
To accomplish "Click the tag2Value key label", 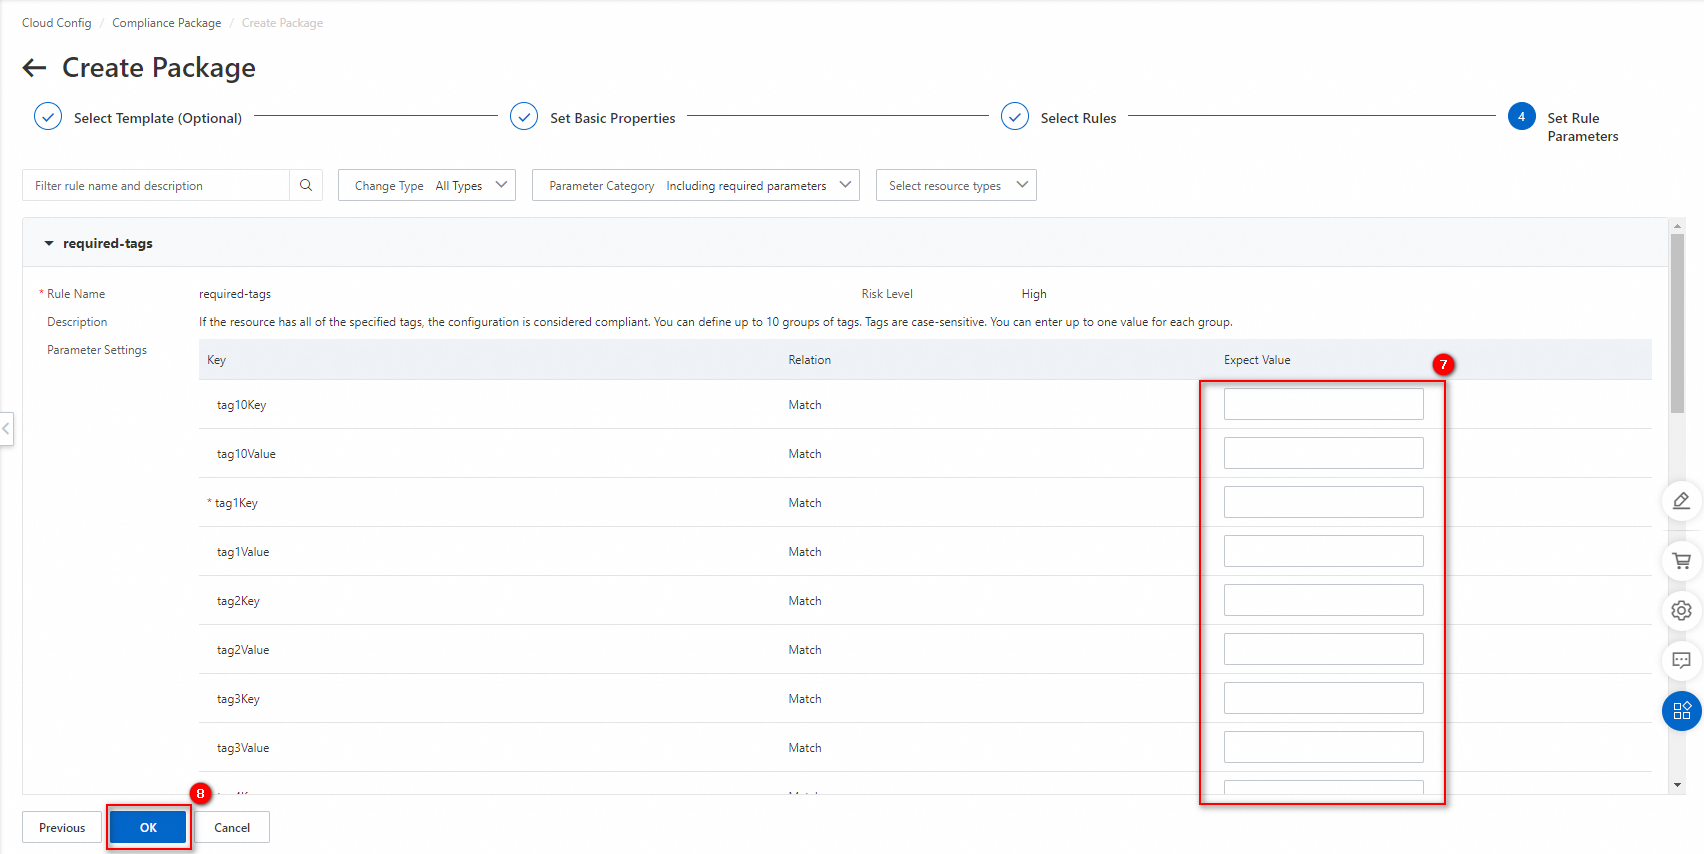I will (x=243, y=650).
